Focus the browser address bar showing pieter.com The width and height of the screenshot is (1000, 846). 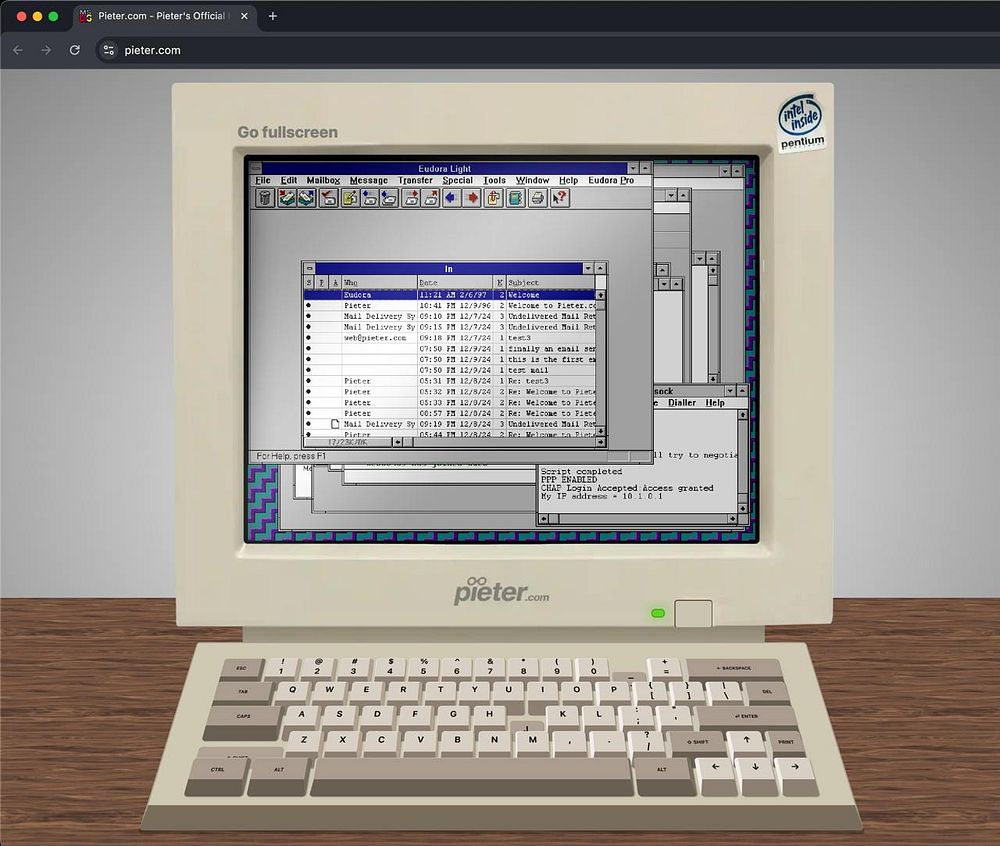coord(548,50)
